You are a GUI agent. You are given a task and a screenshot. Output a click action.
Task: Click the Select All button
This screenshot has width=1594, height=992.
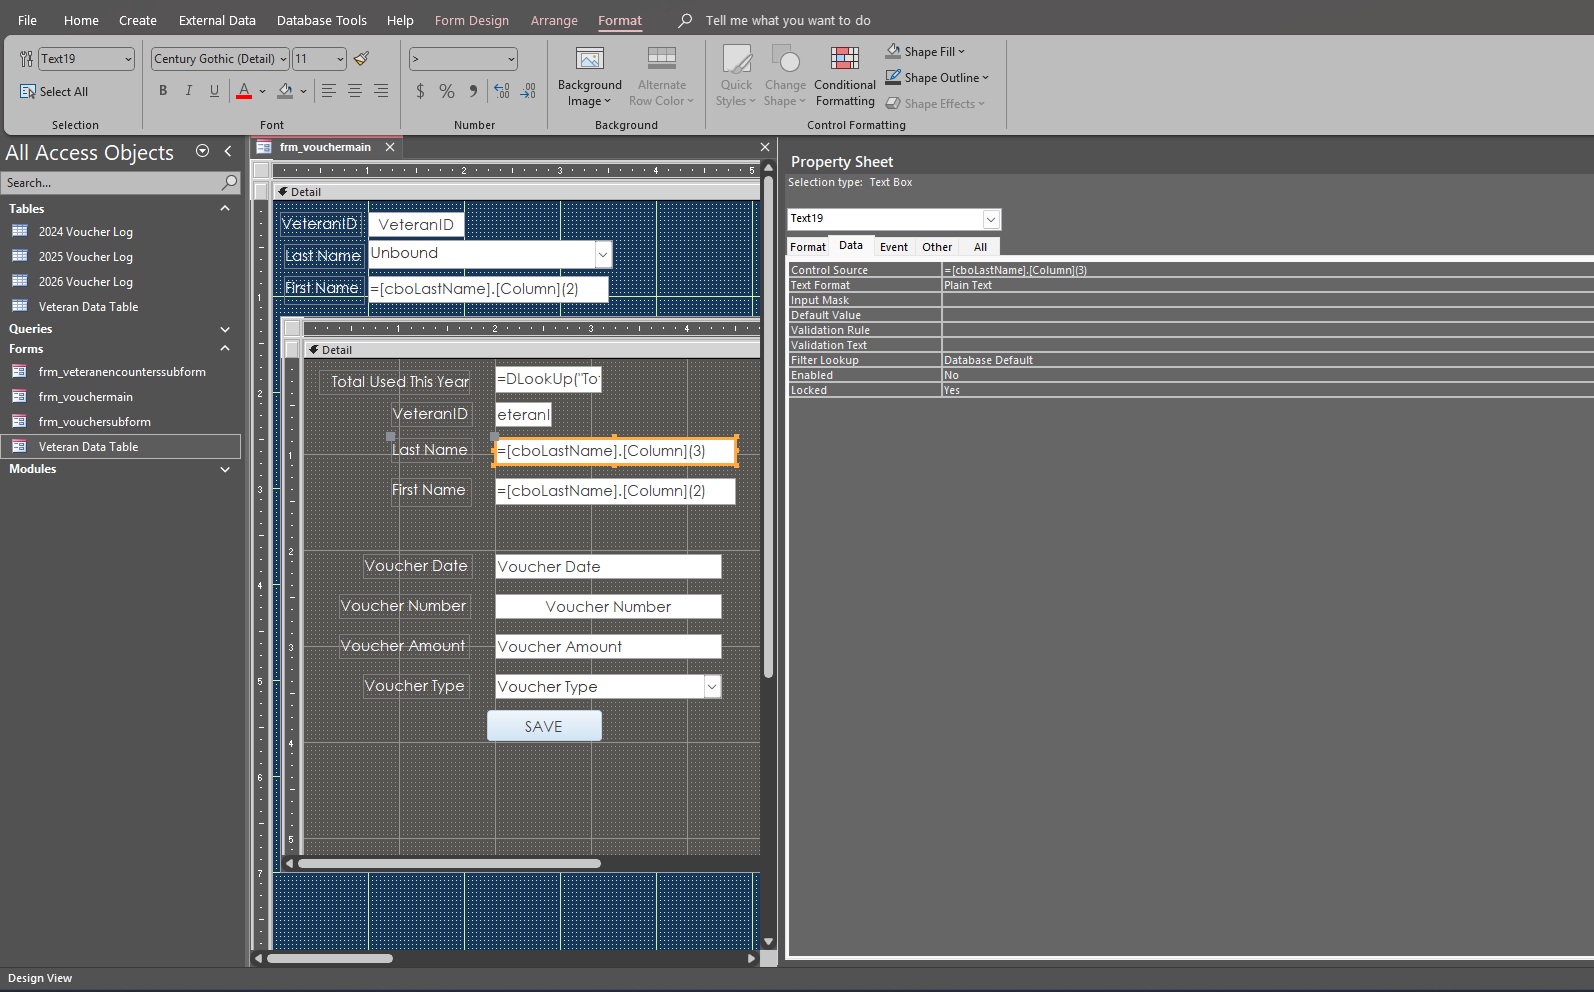55,92
